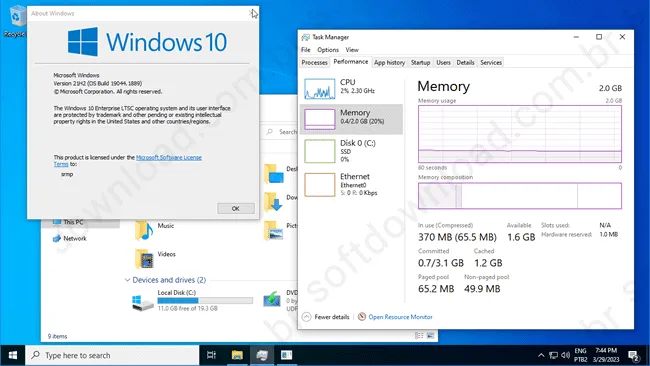Click the '370 MB (65.5 MB)' in-use value
The image size is (650, 366).
coord(457,237)
